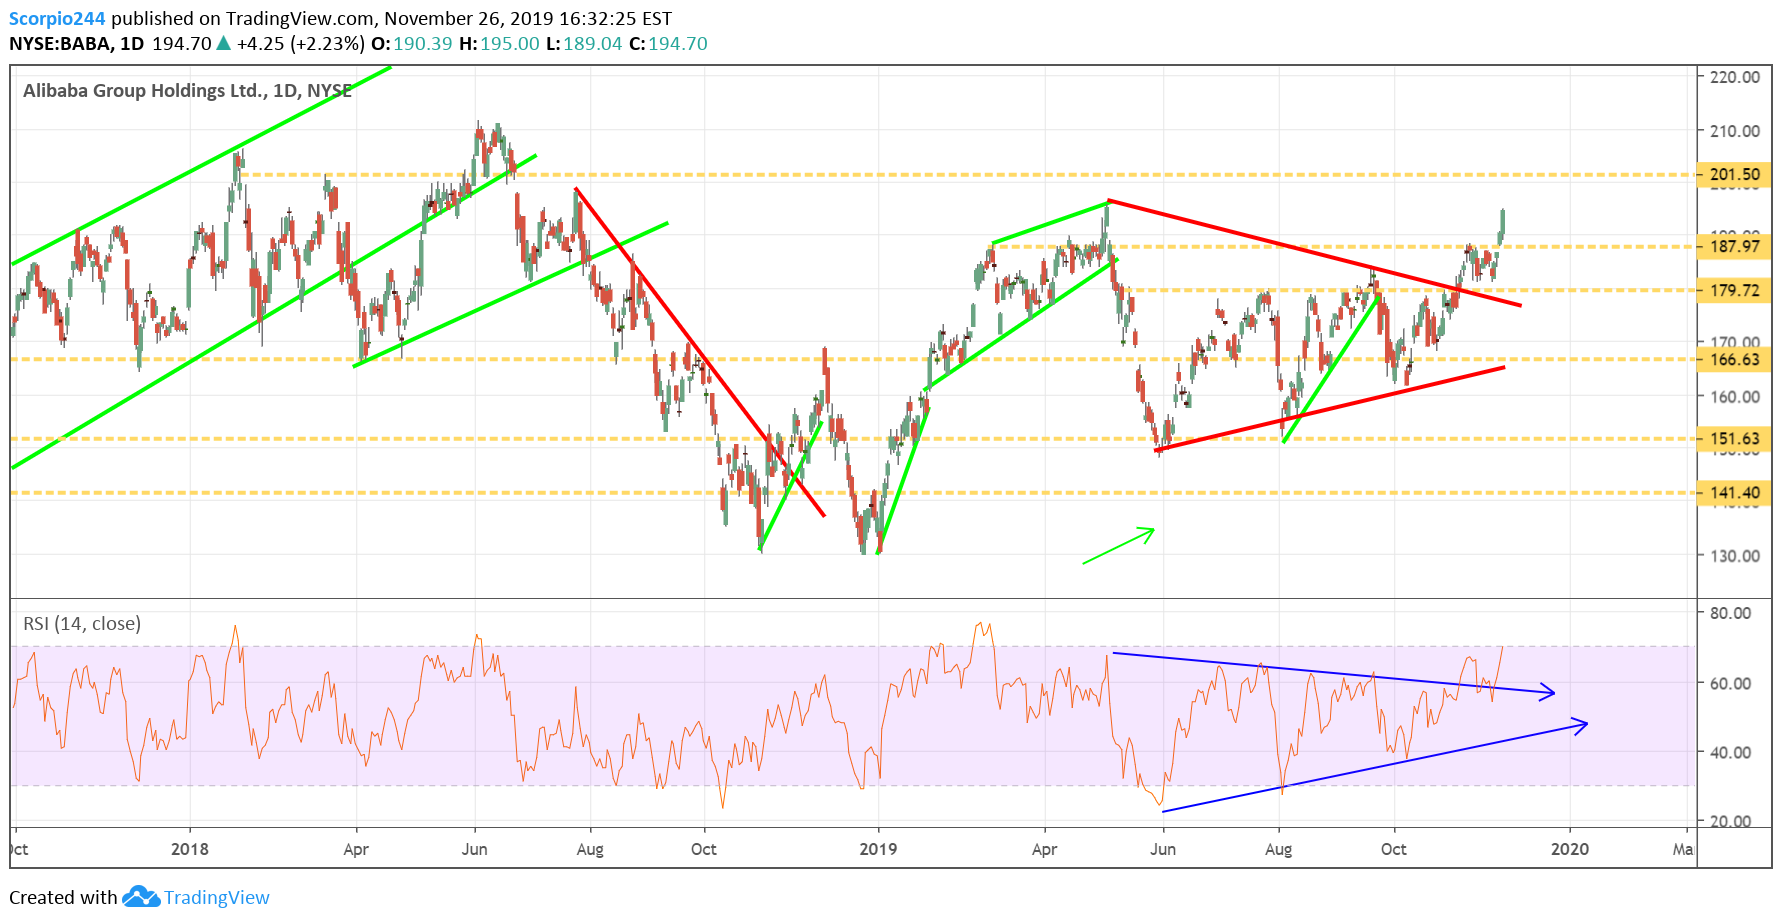Click the 210.00 price axis value
The height and width of the screenshot is (923, 1782).
point(1735,131)
